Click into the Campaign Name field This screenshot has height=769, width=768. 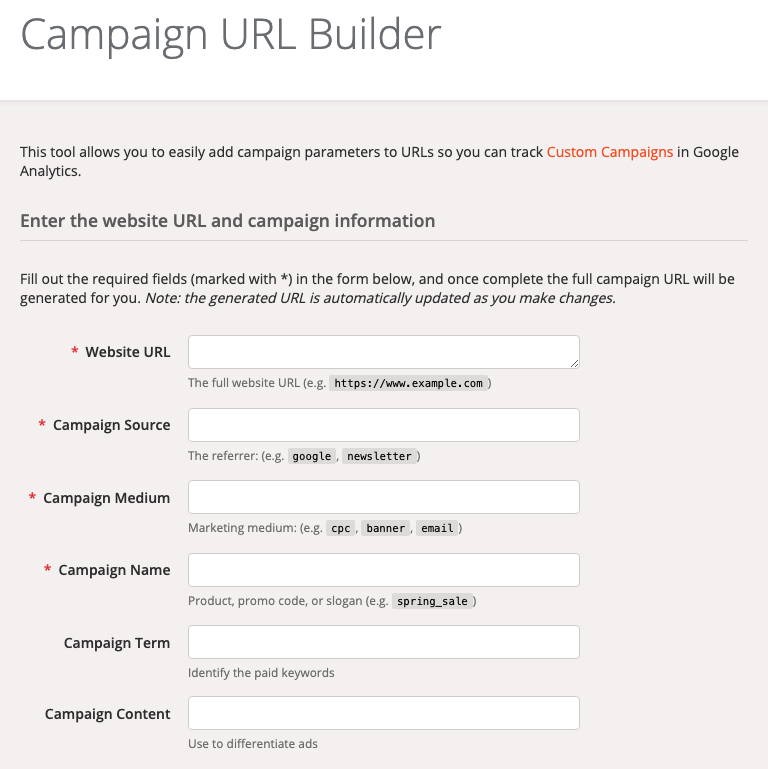point(383,570)
